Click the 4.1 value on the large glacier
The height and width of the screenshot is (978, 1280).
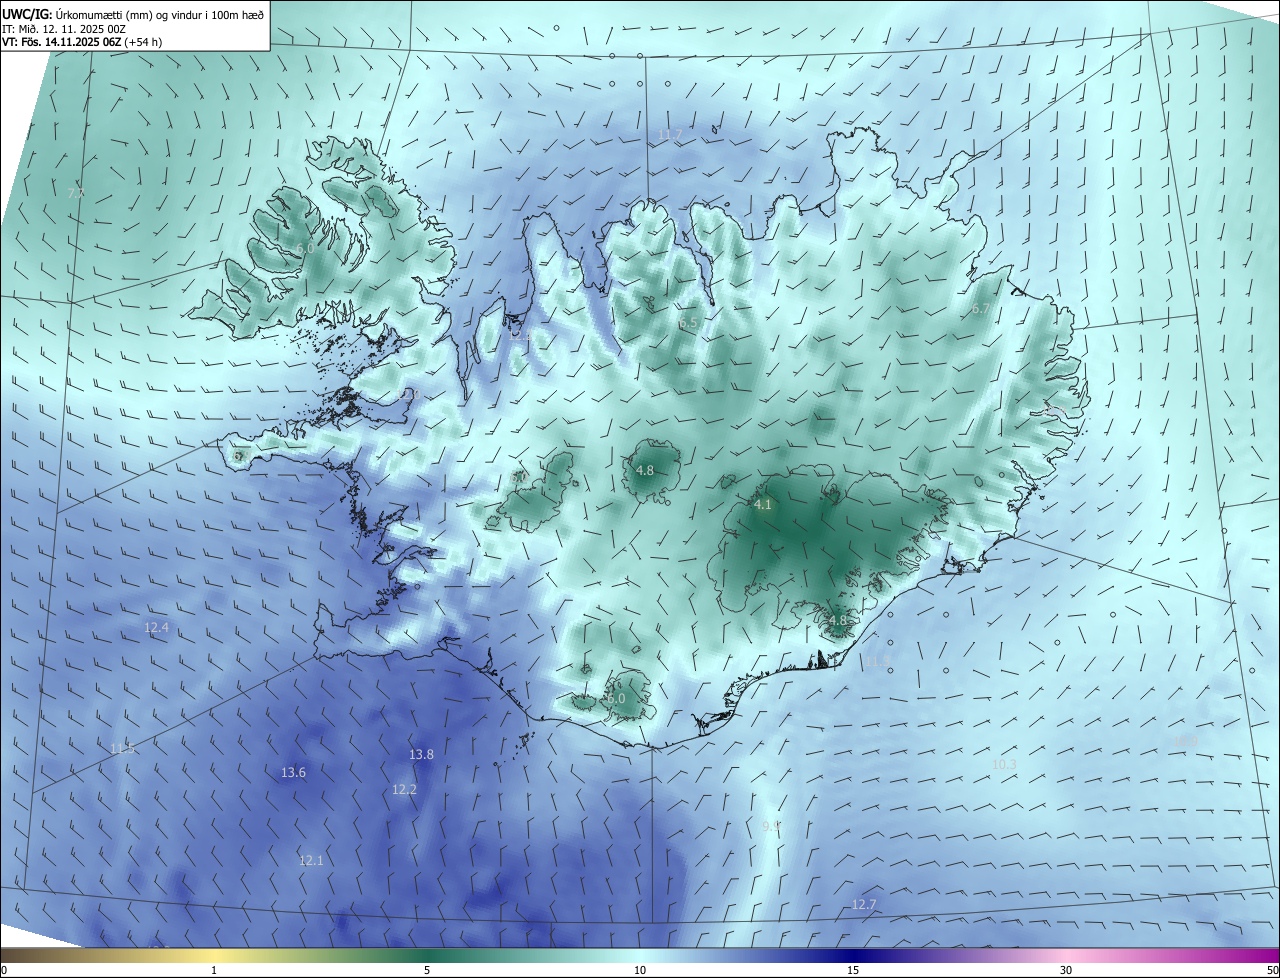coord(763,505)
